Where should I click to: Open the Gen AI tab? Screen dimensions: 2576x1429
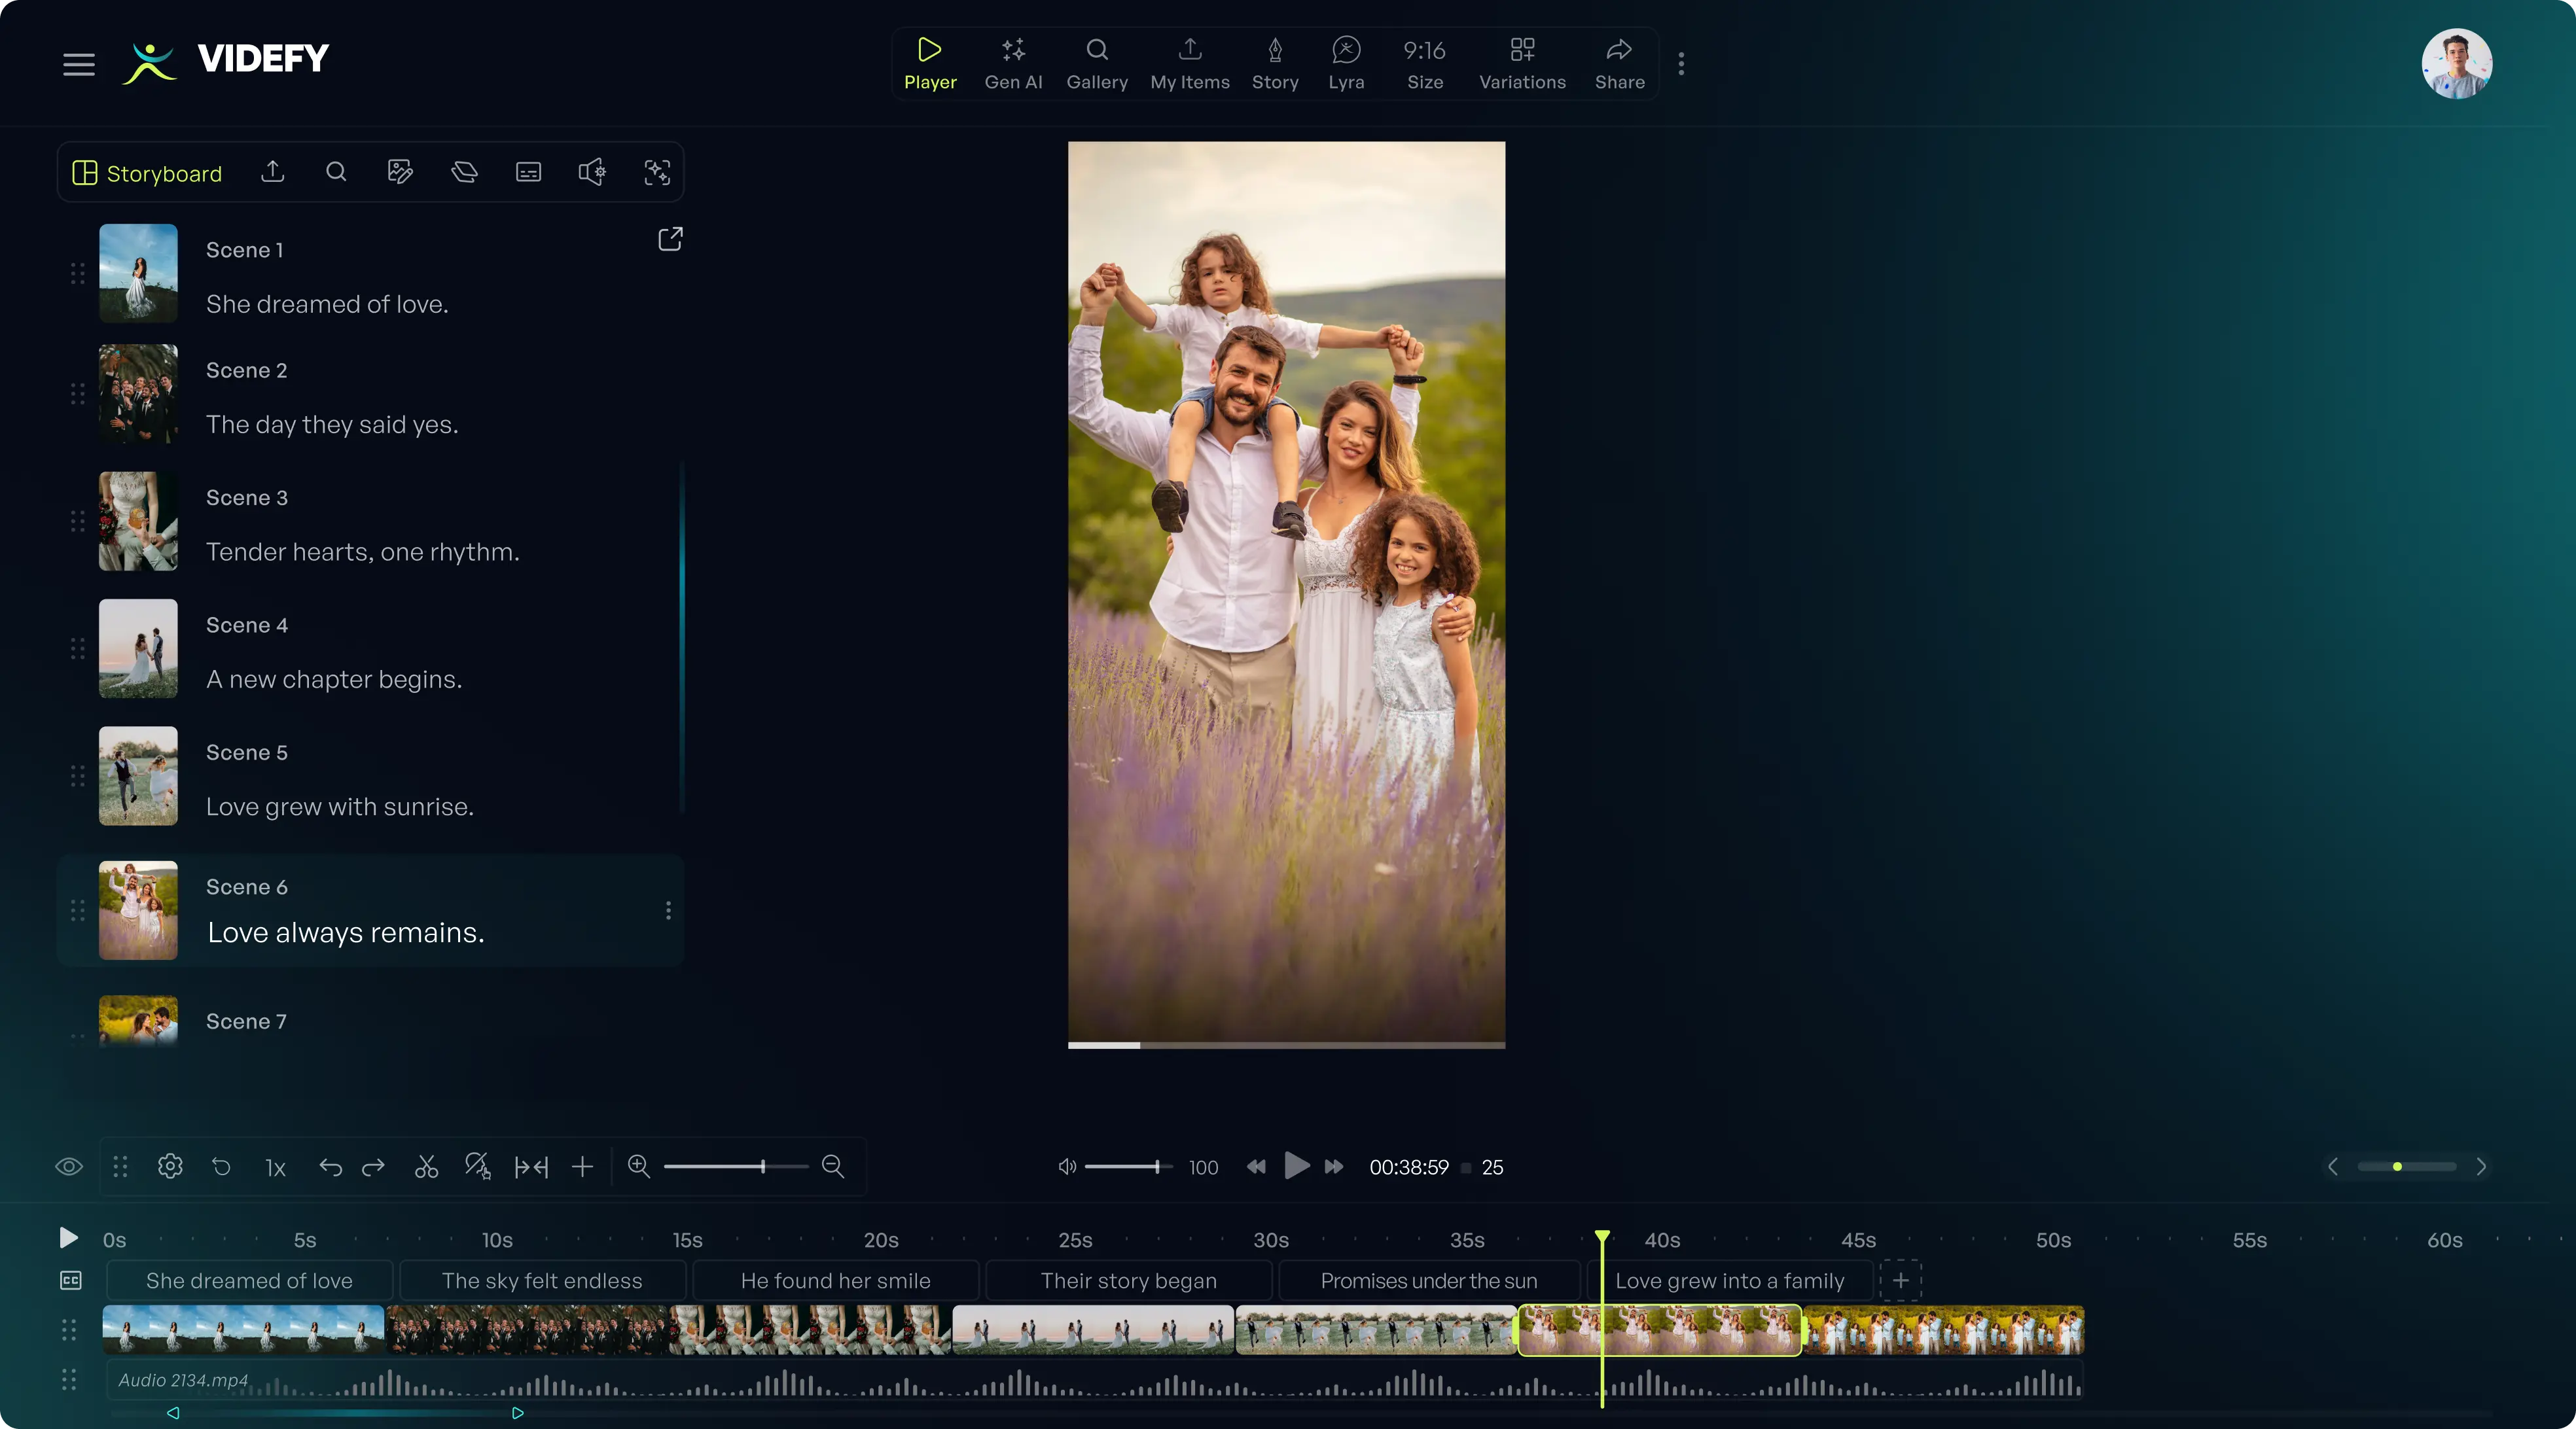coord(1013,64)
